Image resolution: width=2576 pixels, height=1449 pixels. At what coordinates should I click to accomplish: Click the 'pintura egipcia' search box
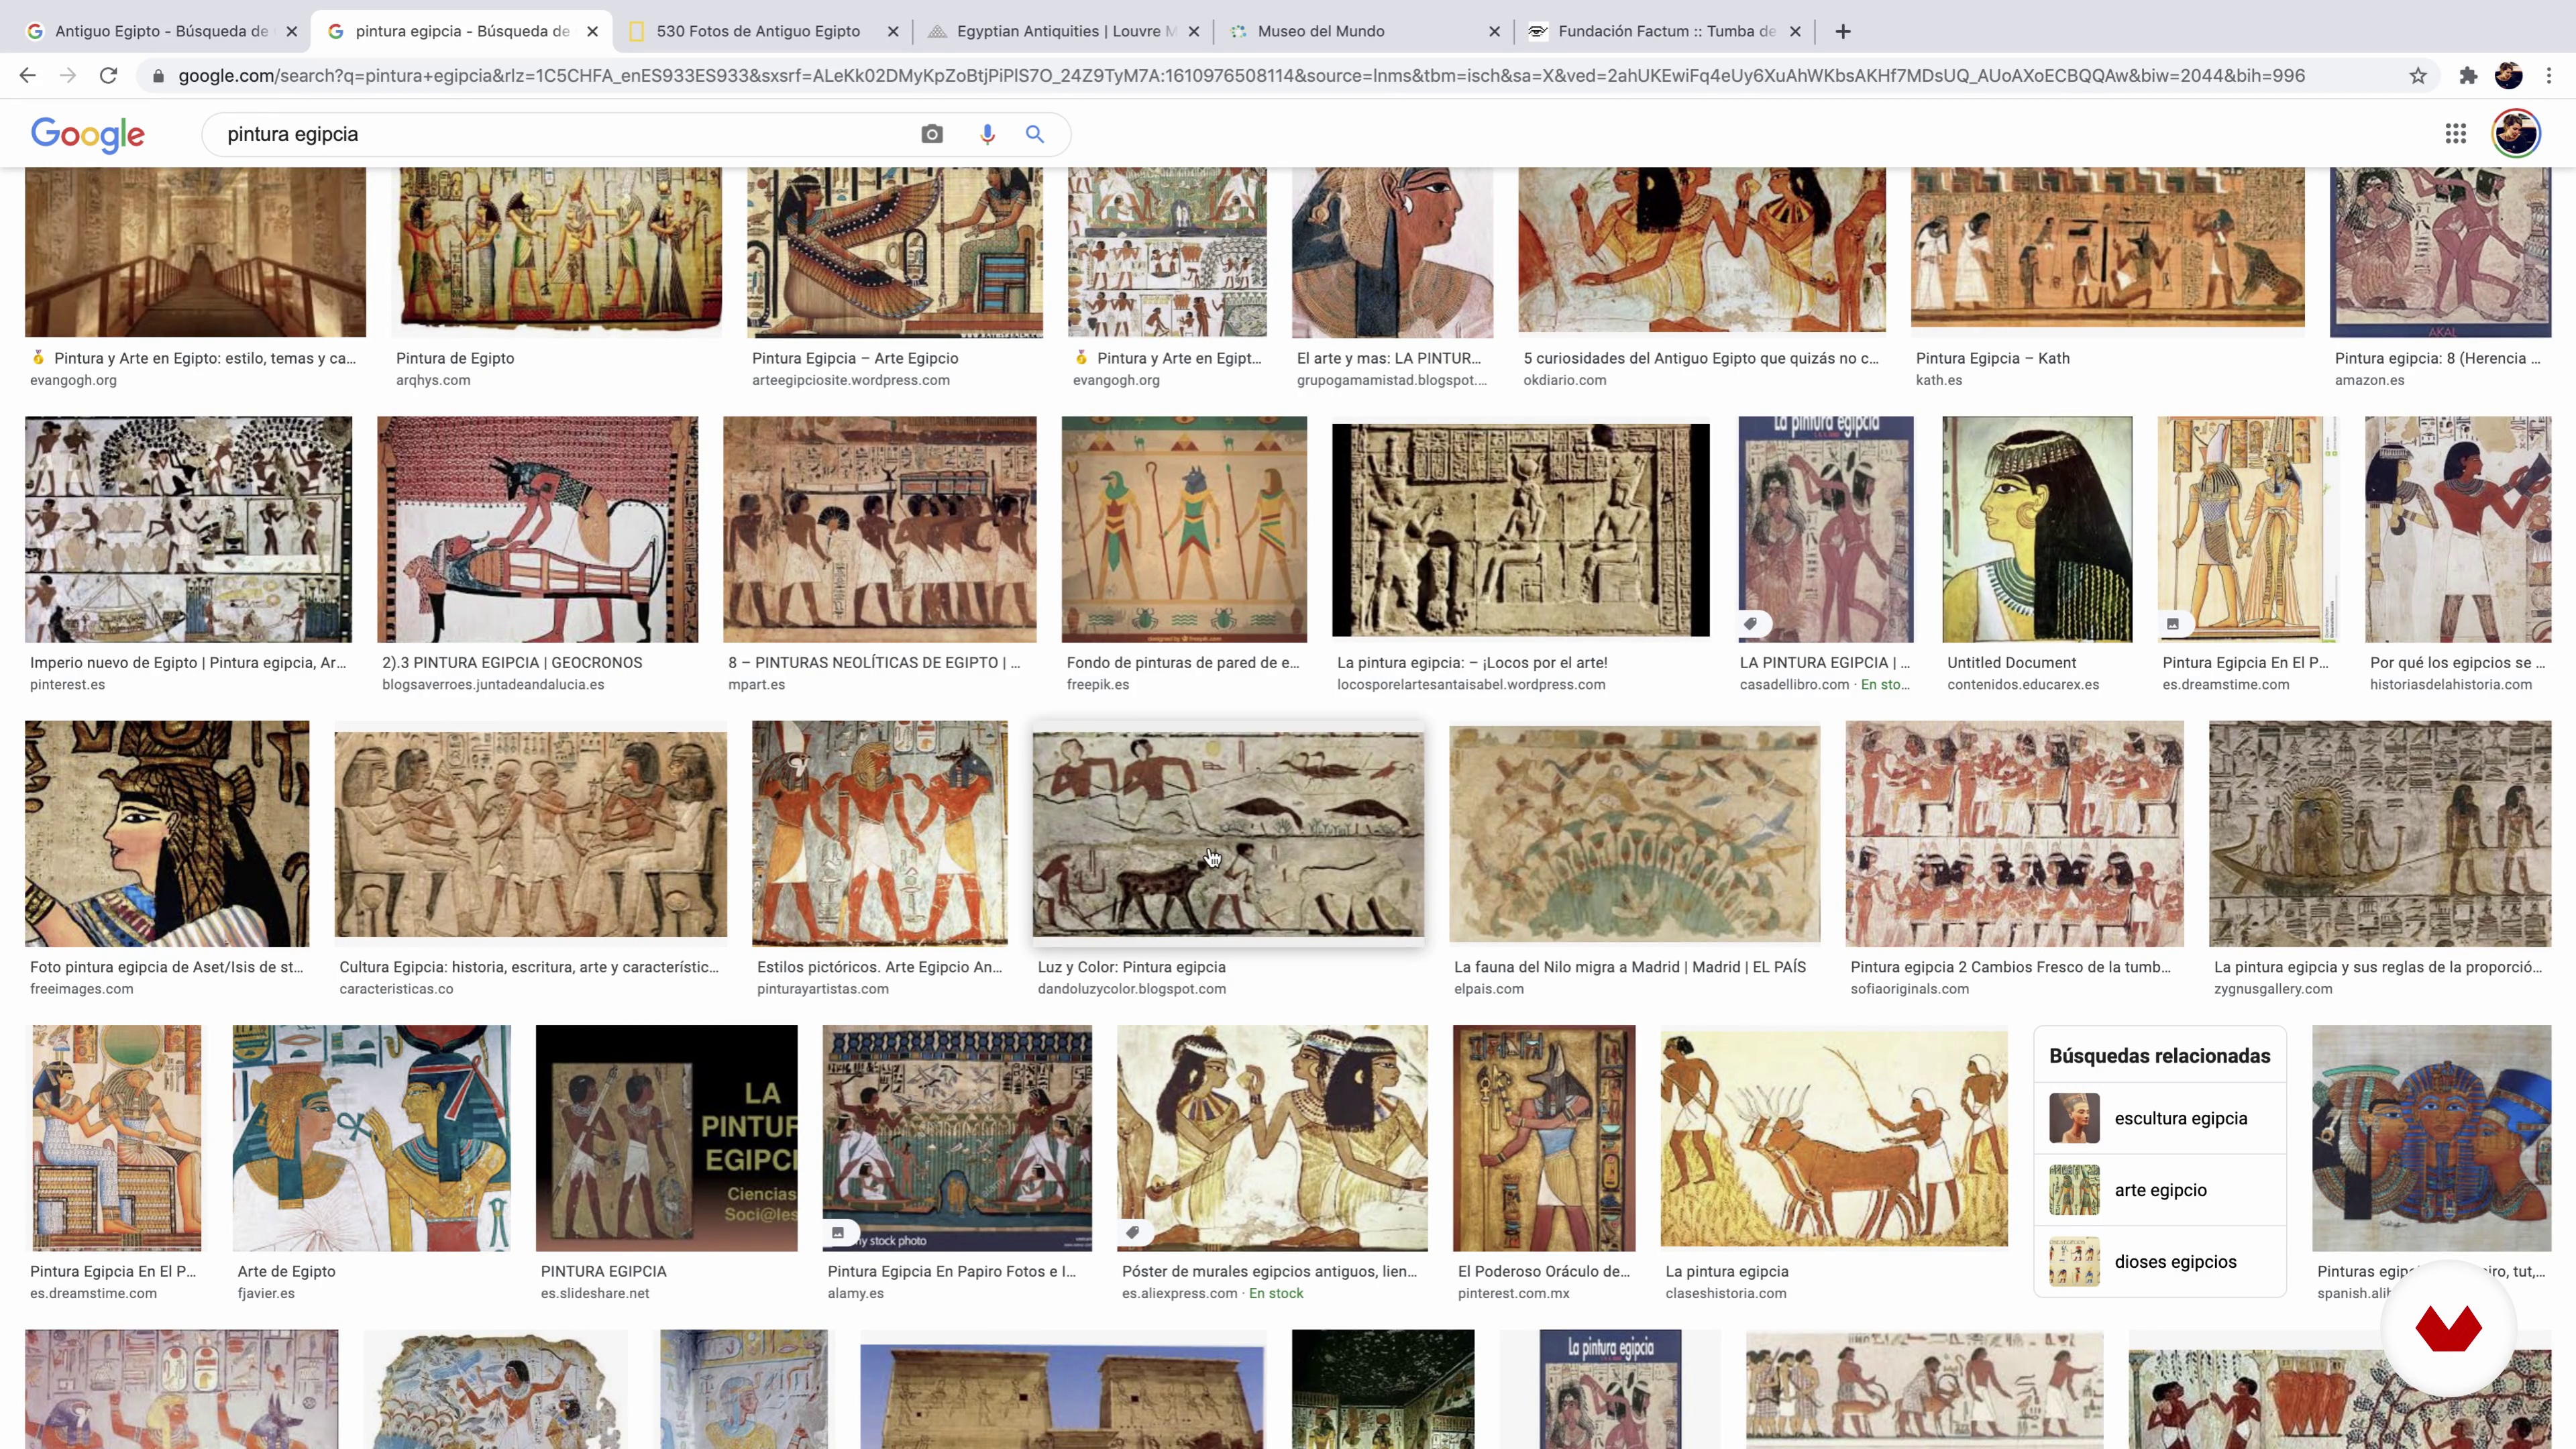560,134
